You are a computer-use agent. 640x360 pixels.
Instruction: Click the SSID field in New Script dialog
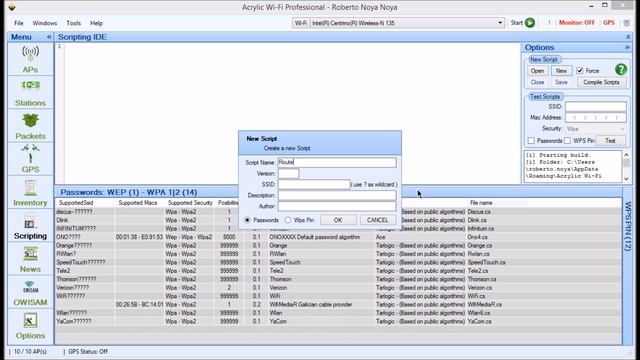click(314, 184)
